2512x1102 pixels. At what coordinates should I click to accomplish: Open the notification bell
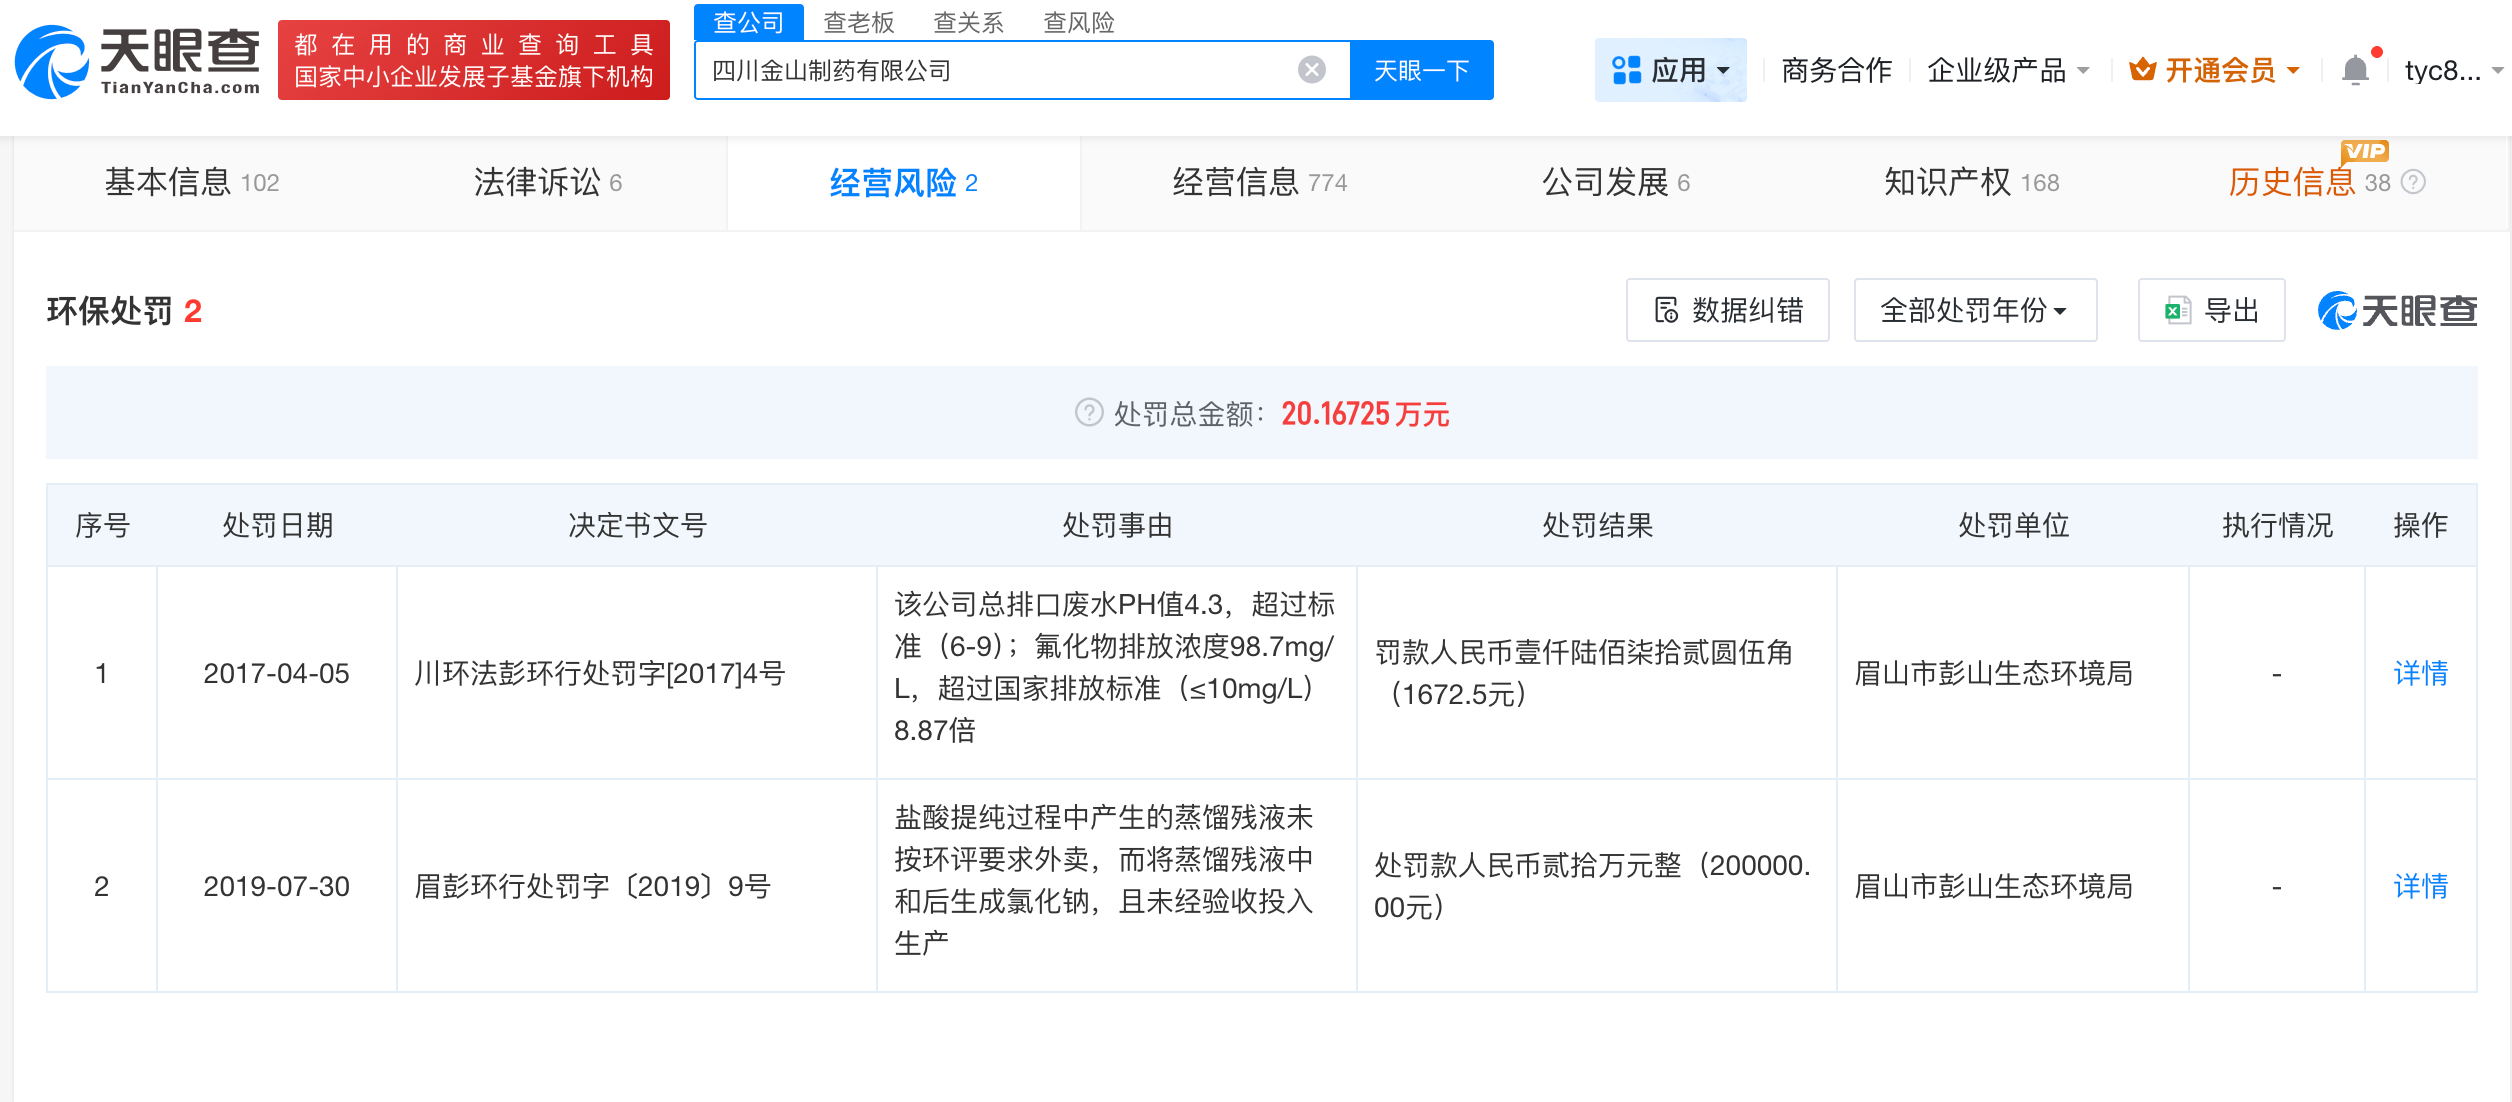tap(2355, 70)
